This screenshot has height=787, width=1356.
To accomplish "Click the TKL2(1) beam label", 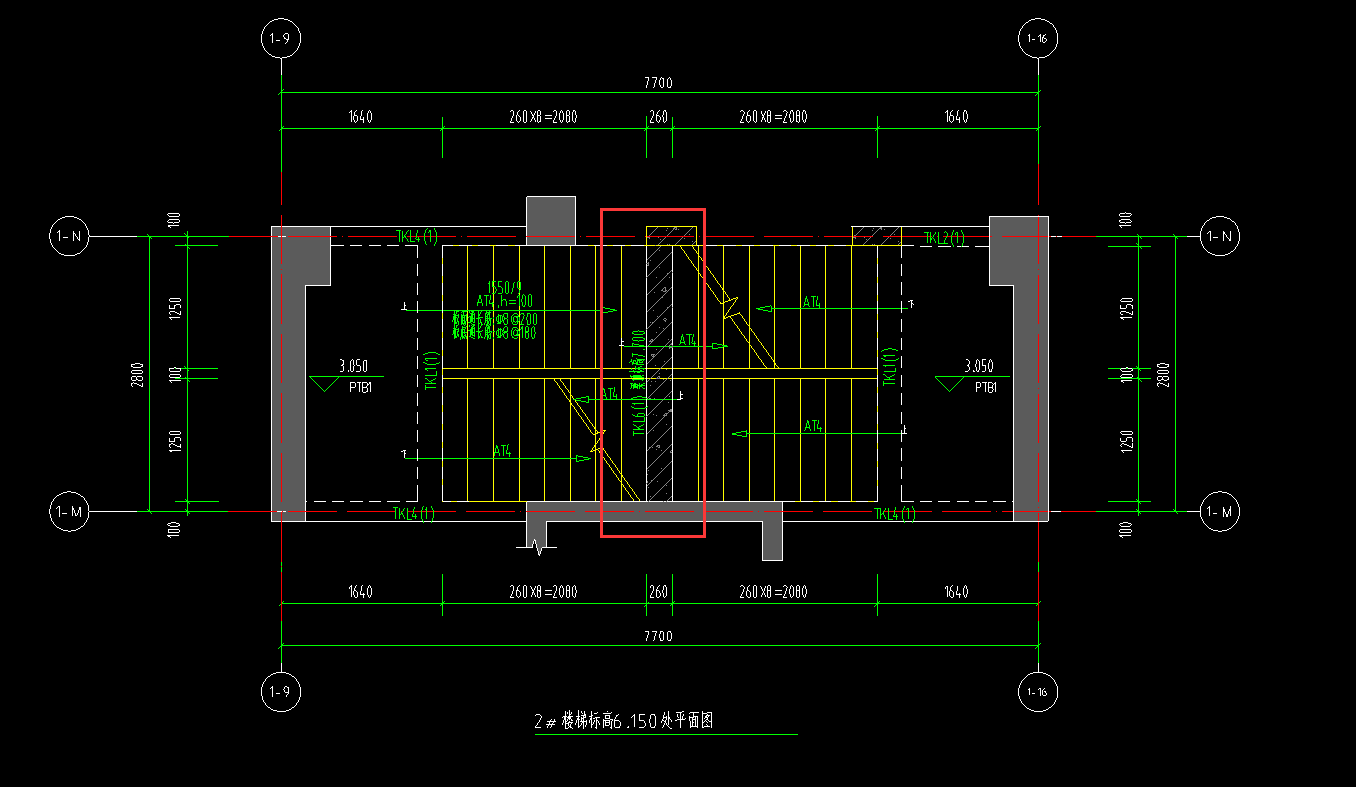I will coord(944,238).
